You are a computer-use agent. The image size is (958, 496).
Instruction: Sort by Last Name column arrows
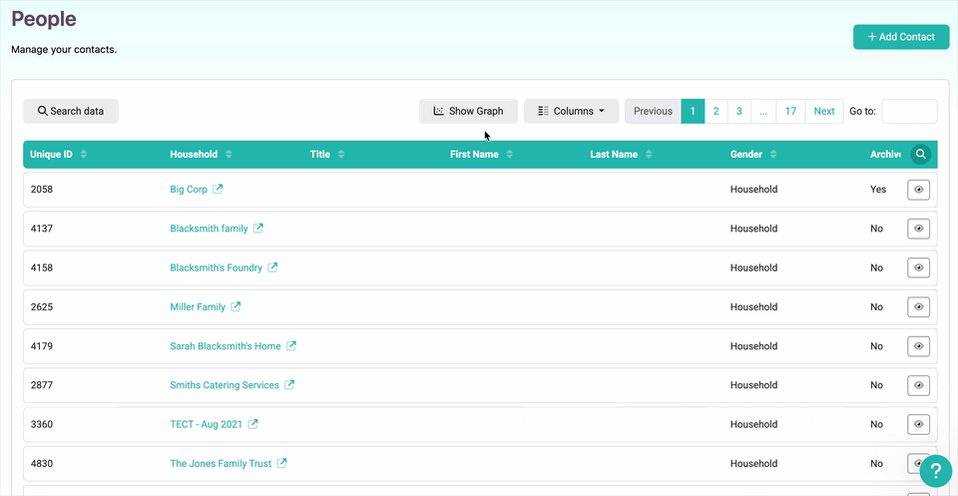(648, 155)
